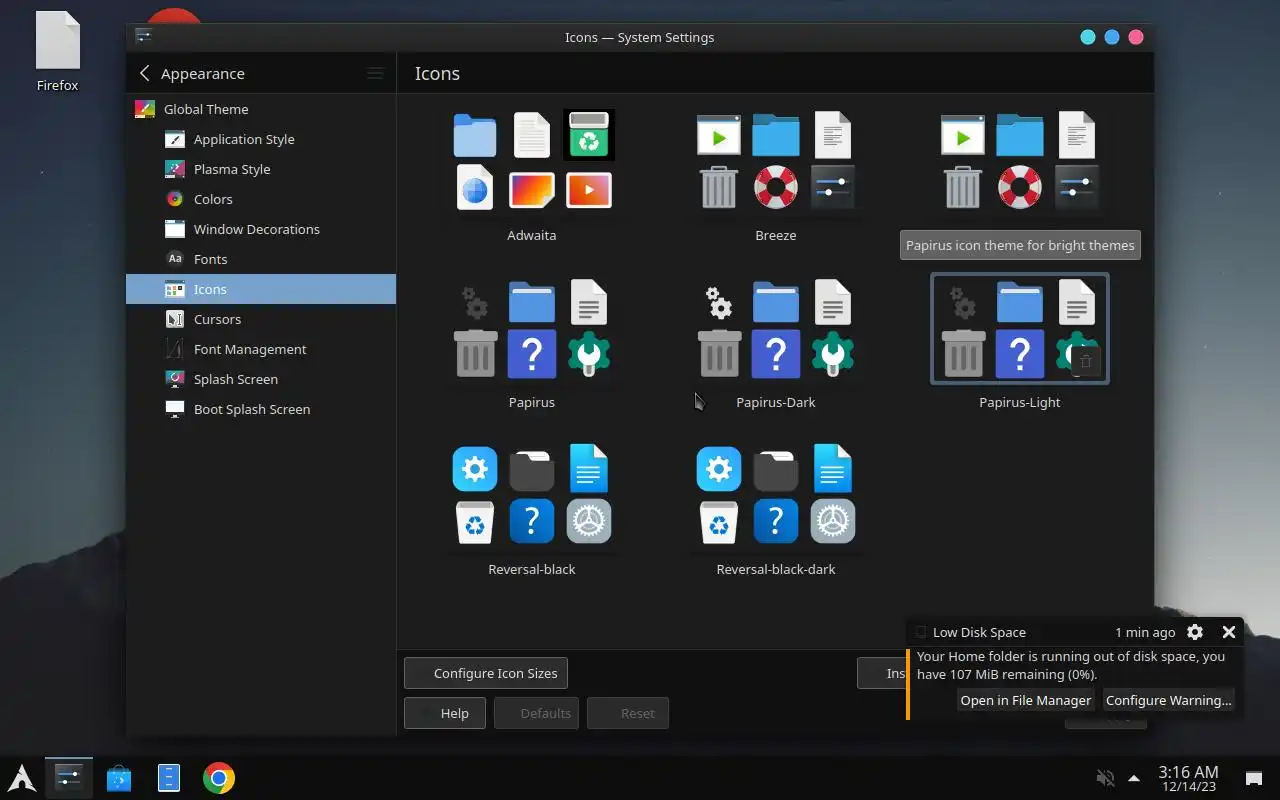Click the Colors wheel icon
Viewport: 1280px width, 800px height.
175,199
